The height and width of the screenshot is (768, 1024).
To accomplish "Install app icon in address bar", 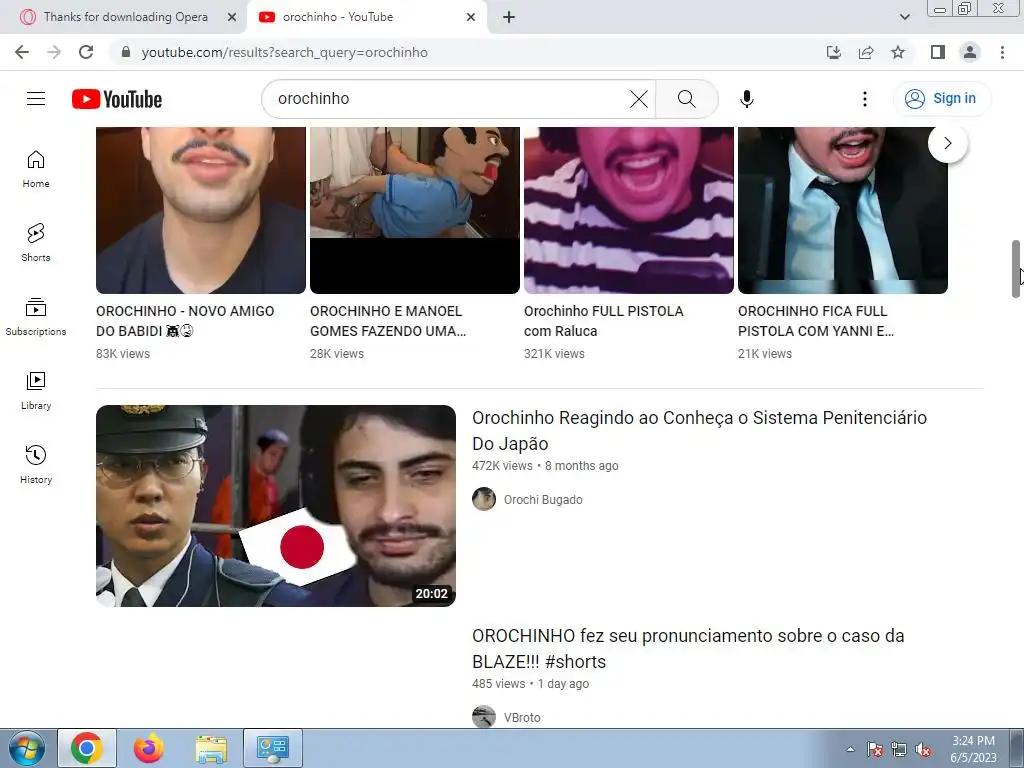I will (x=833, y=52).
